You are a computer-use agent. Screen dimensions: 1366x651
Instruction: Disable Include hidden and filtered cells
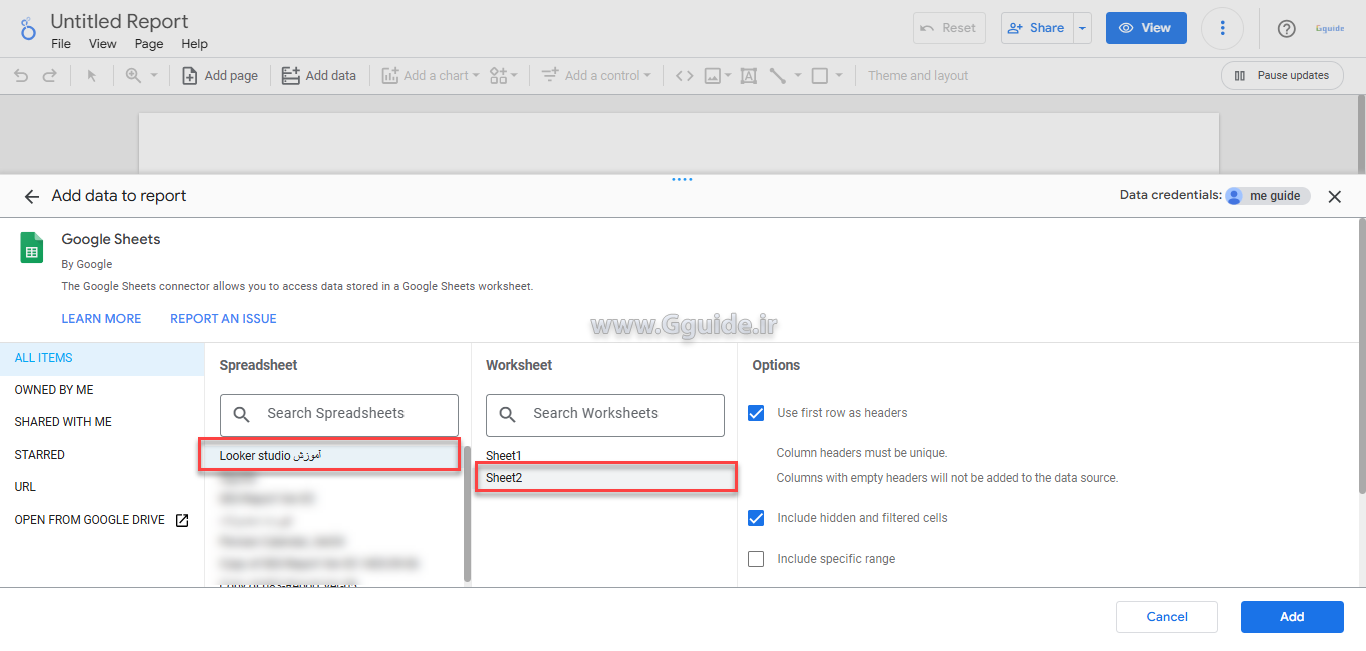756,518
